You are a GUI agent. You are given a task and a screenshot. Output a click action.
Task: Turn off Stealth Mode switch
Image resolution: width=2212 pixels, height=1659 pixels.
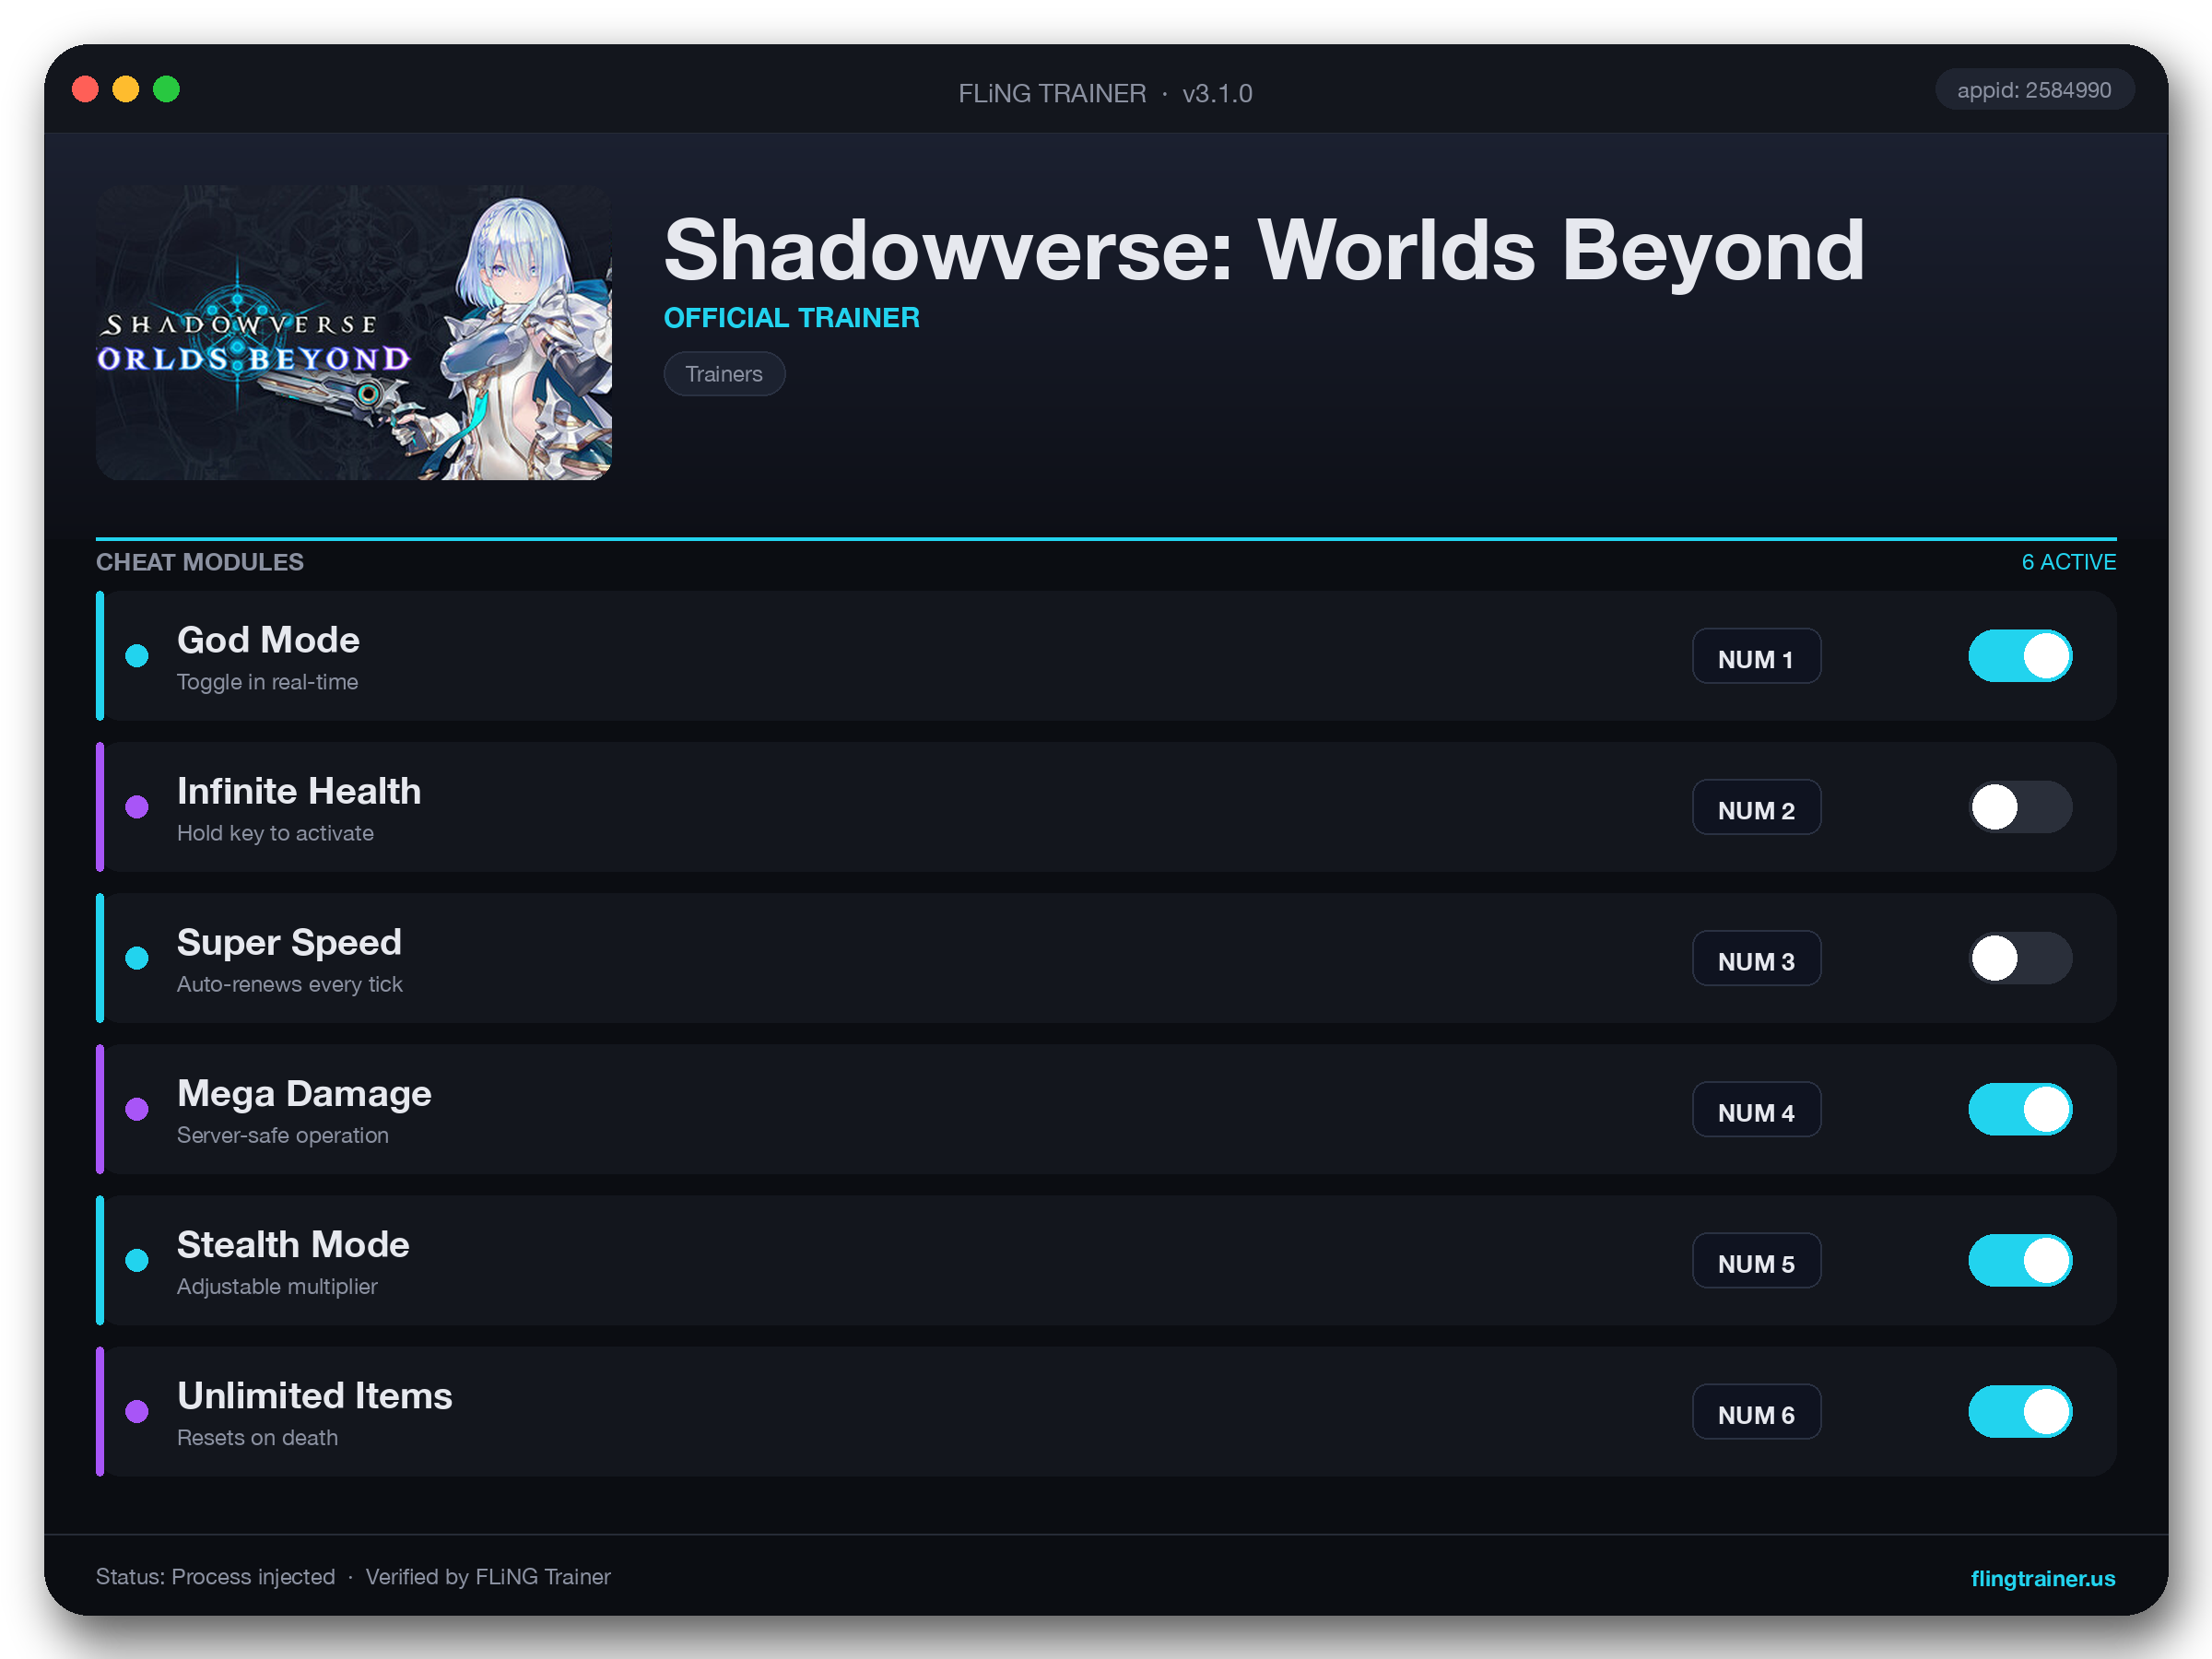coord(2020,1260)
